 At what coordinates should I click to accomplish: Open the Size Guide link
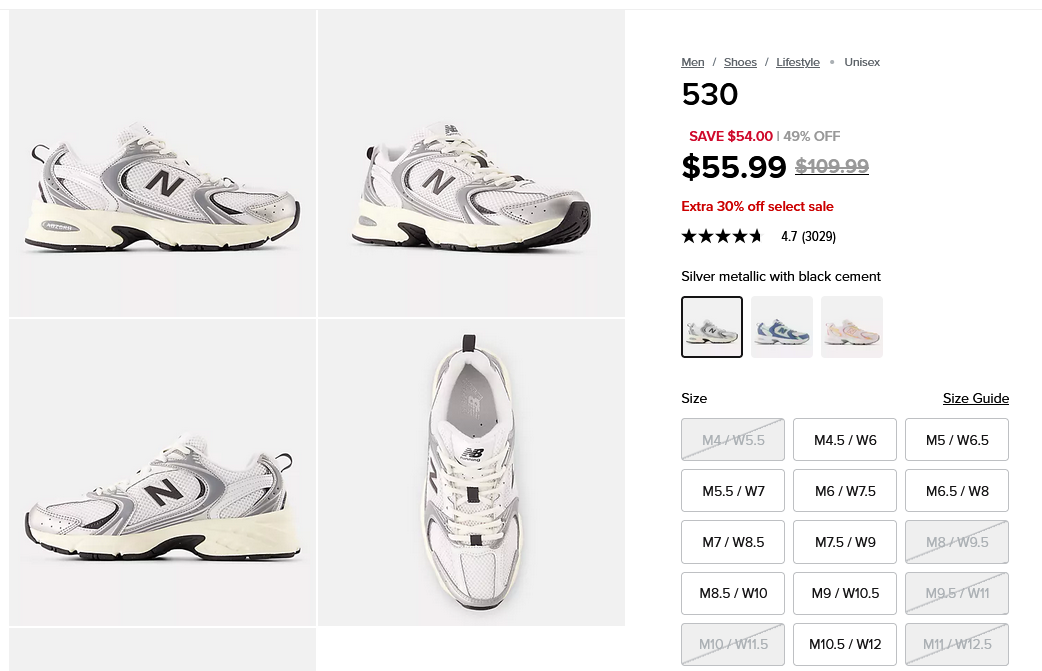click(x=975, y=398)
